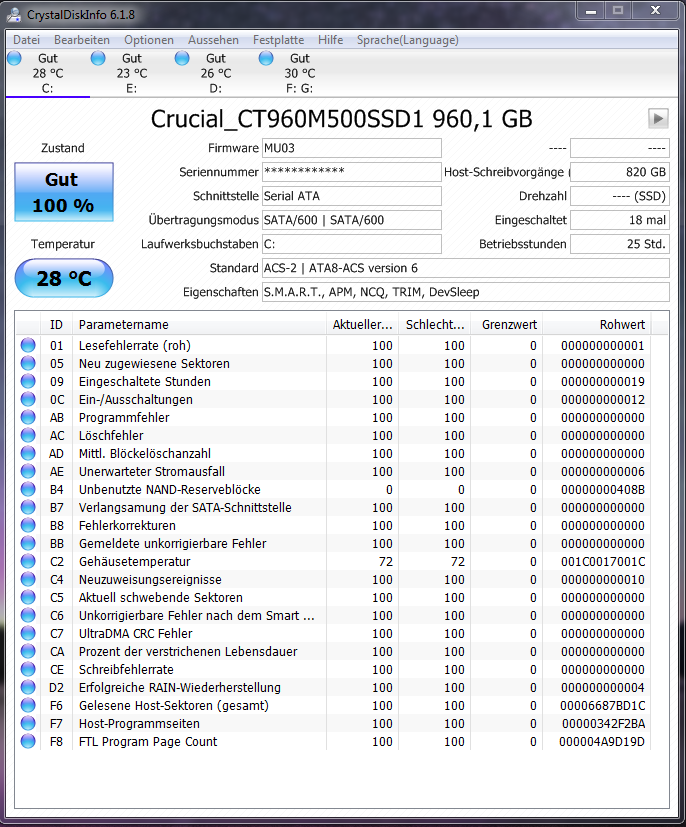Select raw value 00000000408B
686x827 pixels.
click(x=603, y=489)
